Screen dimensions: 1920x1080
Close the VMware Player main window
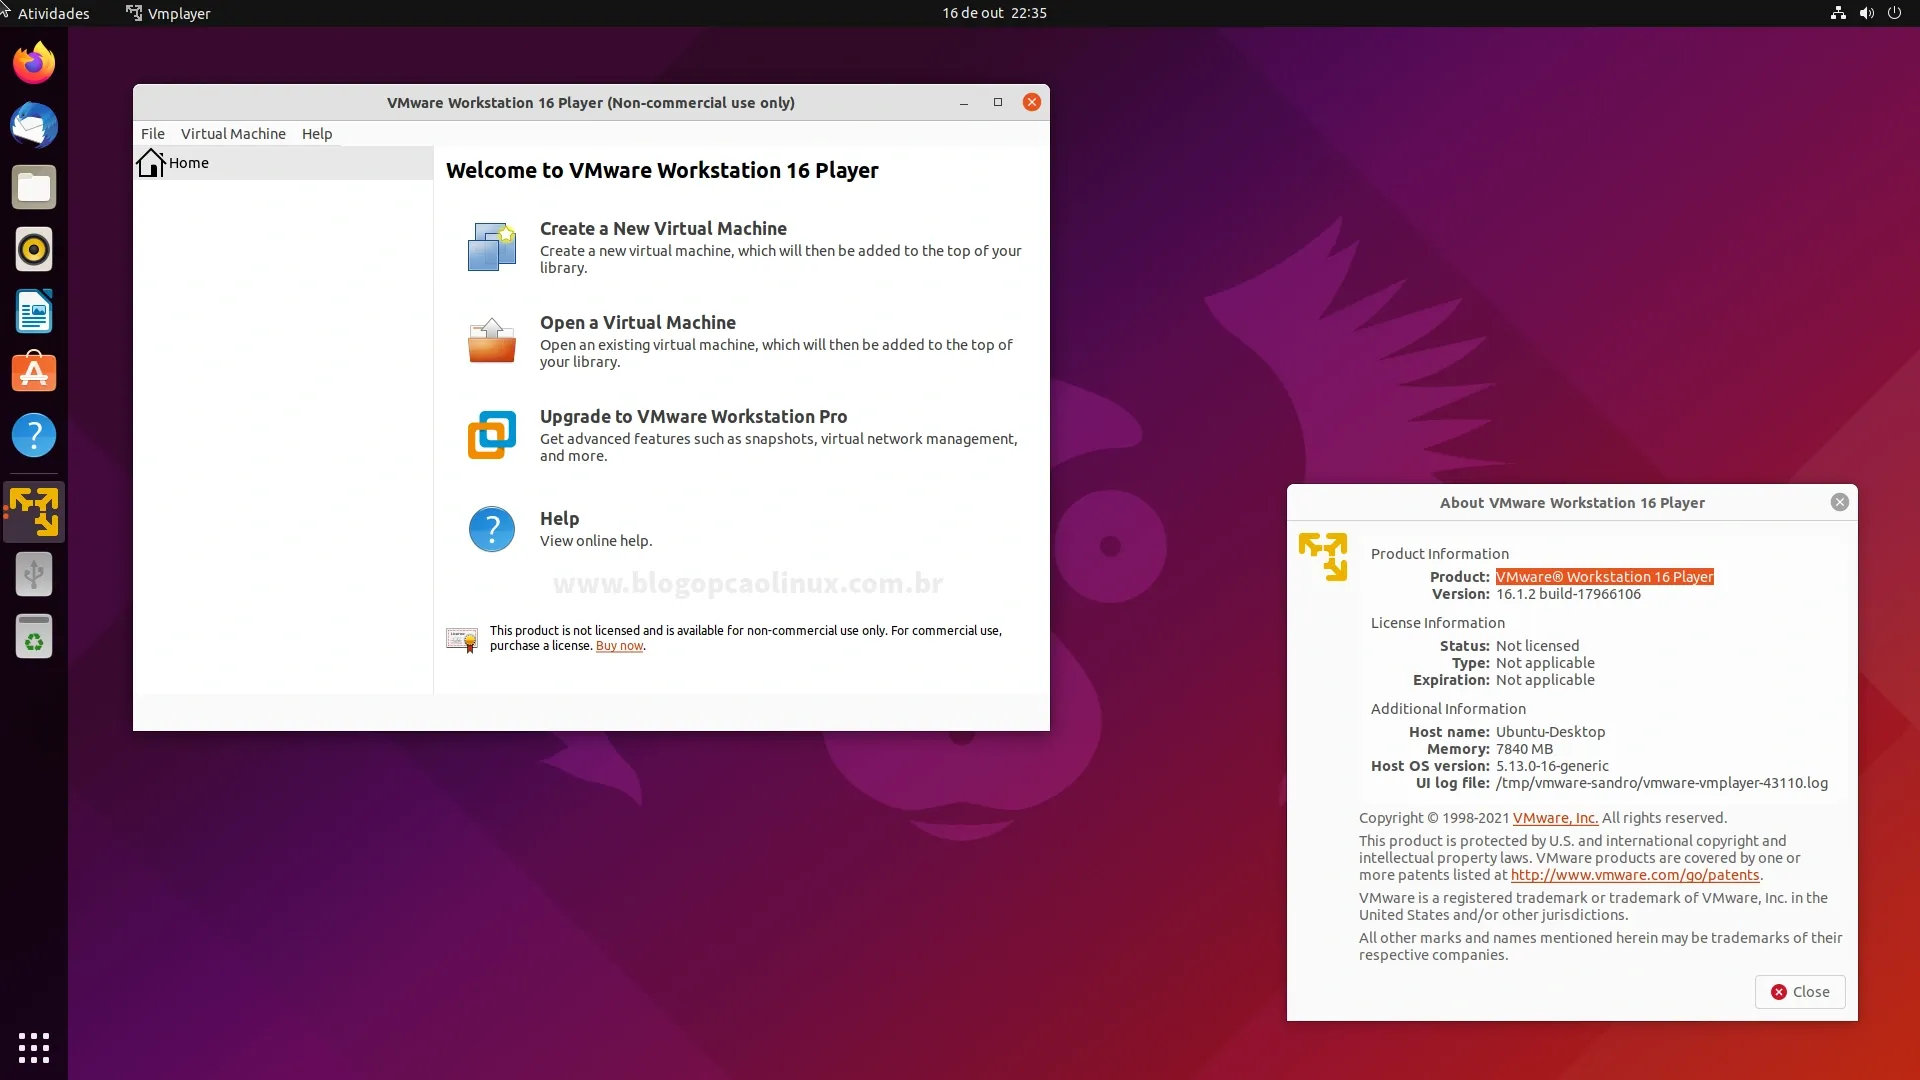[x=1032, y=102]
